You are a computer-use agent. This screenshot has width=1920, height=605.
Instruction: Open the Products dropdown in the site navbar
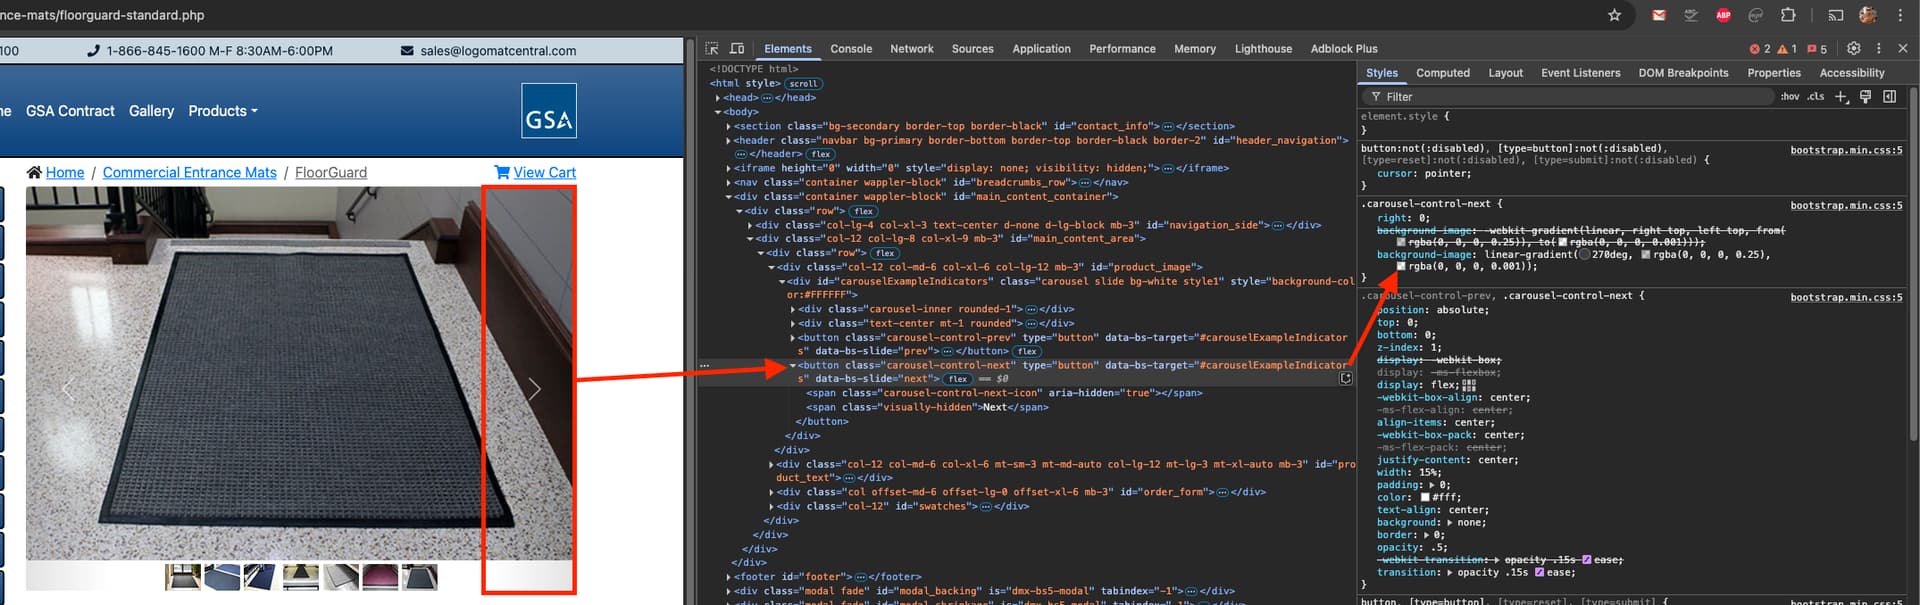[x=223, y=111]
